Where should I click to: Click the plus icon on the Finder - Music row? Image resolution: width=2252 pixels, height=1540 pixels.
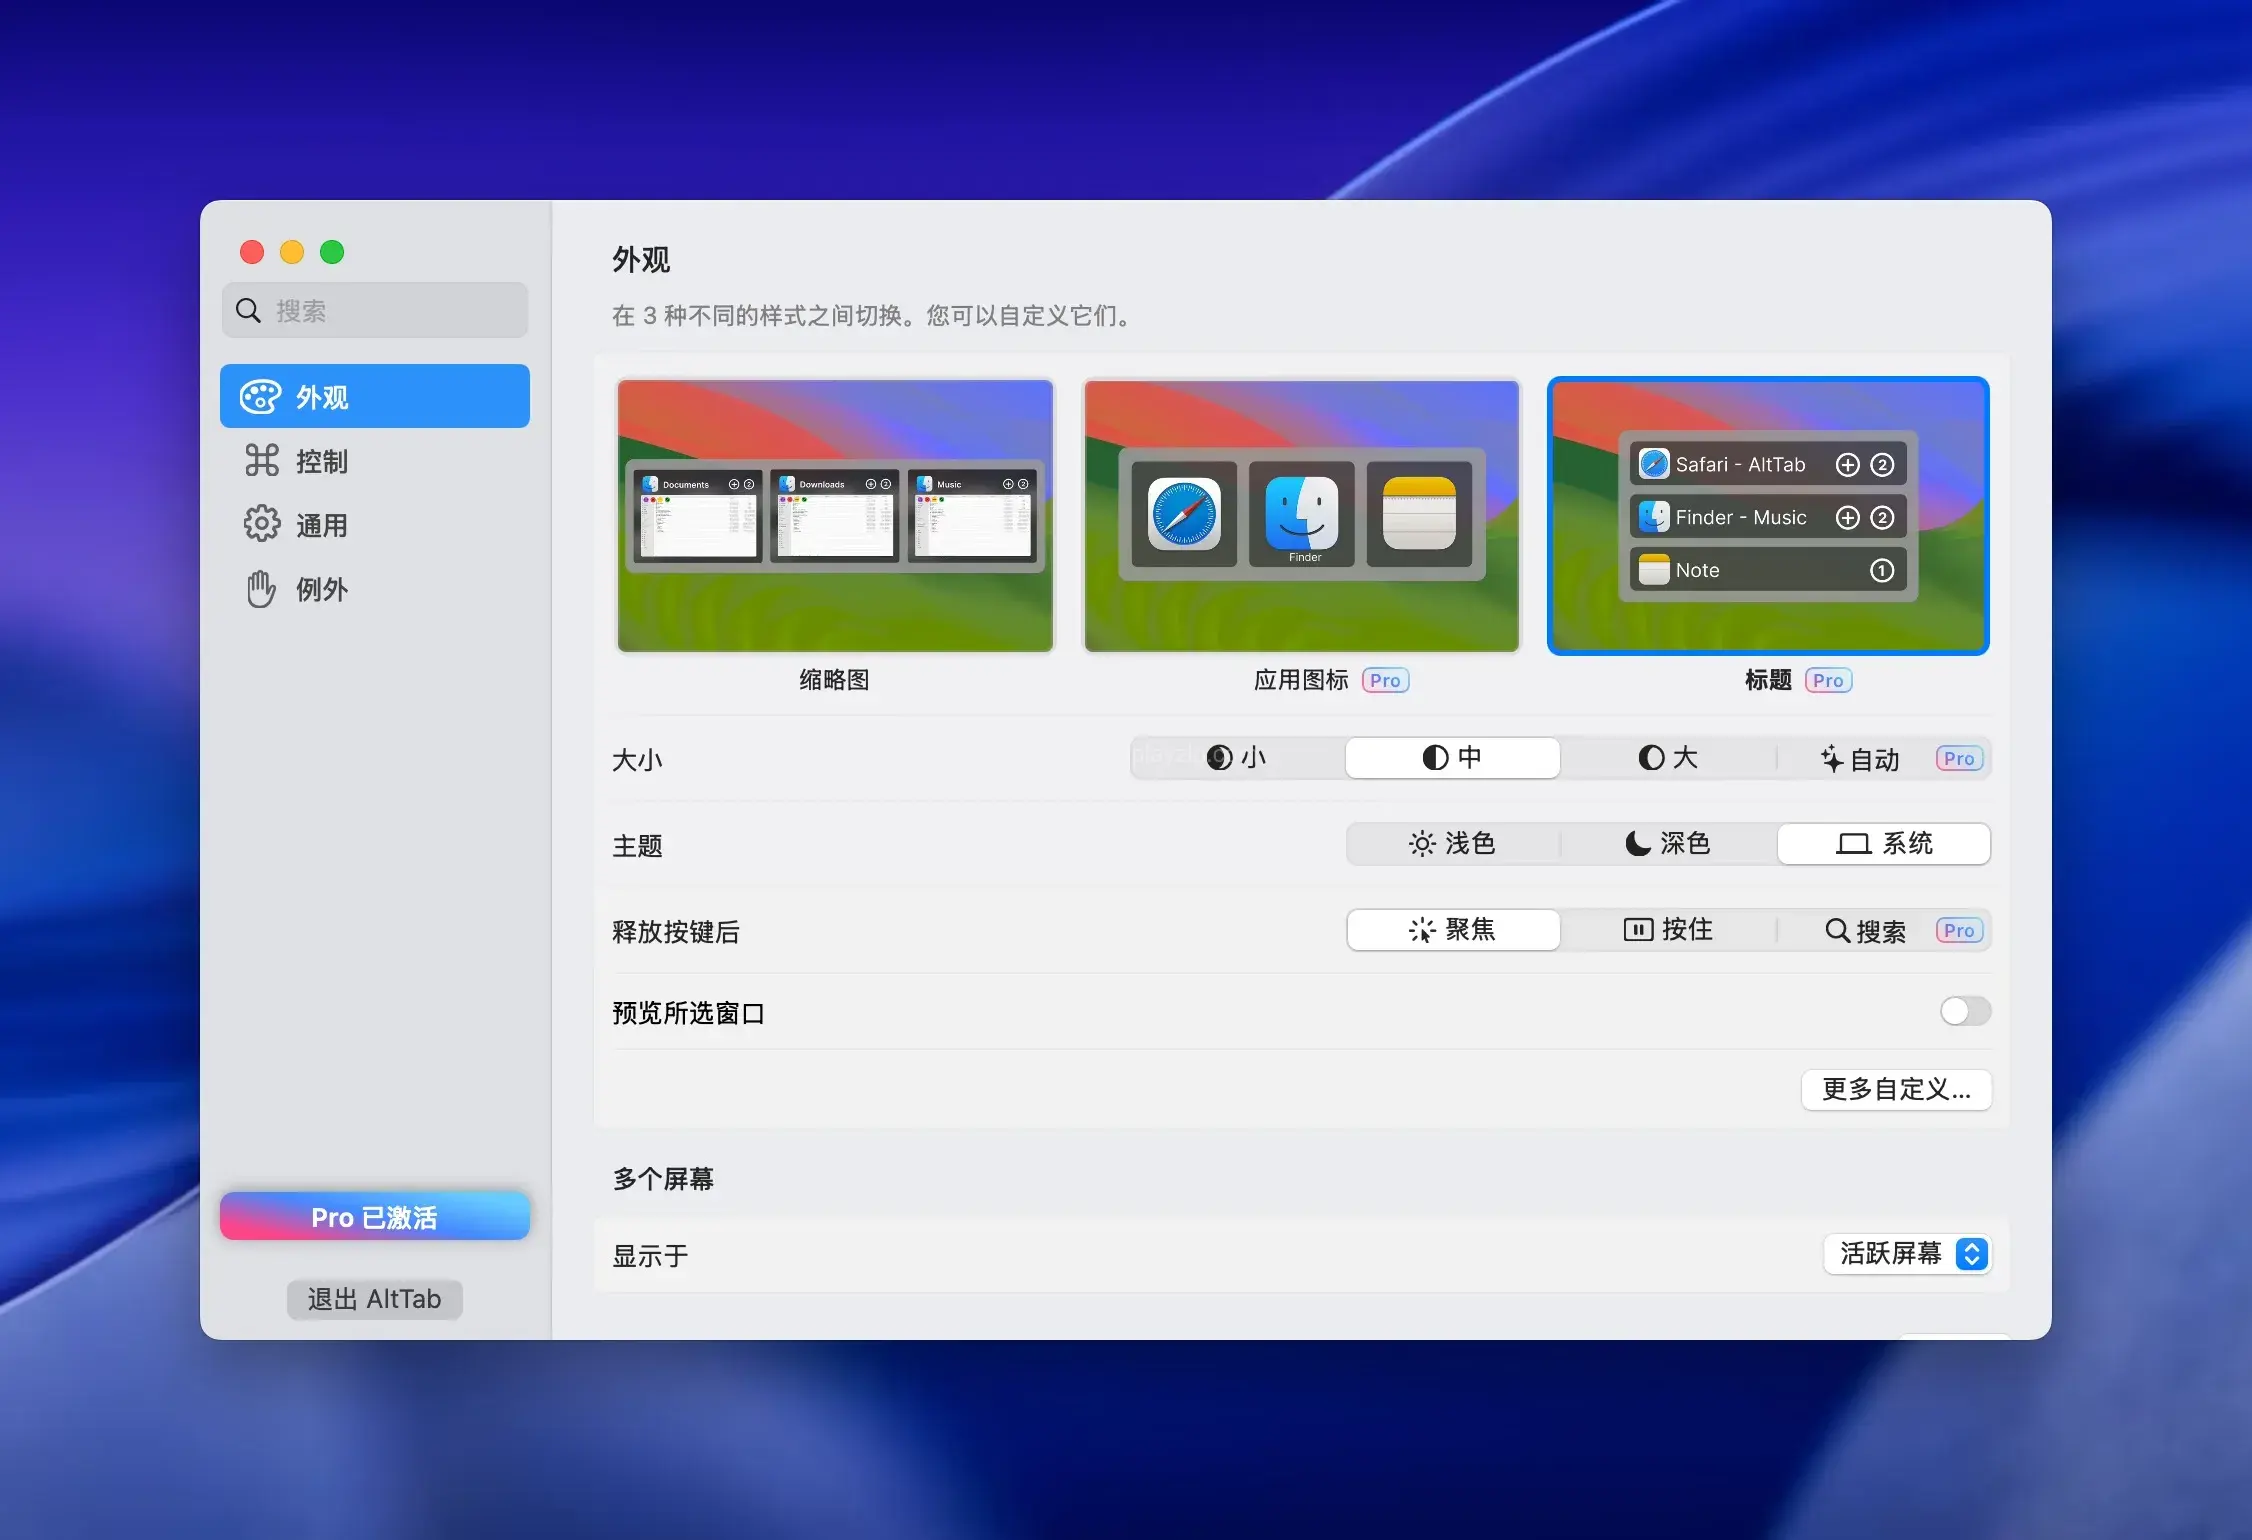pyautogui.click(x=1848, y=517)
